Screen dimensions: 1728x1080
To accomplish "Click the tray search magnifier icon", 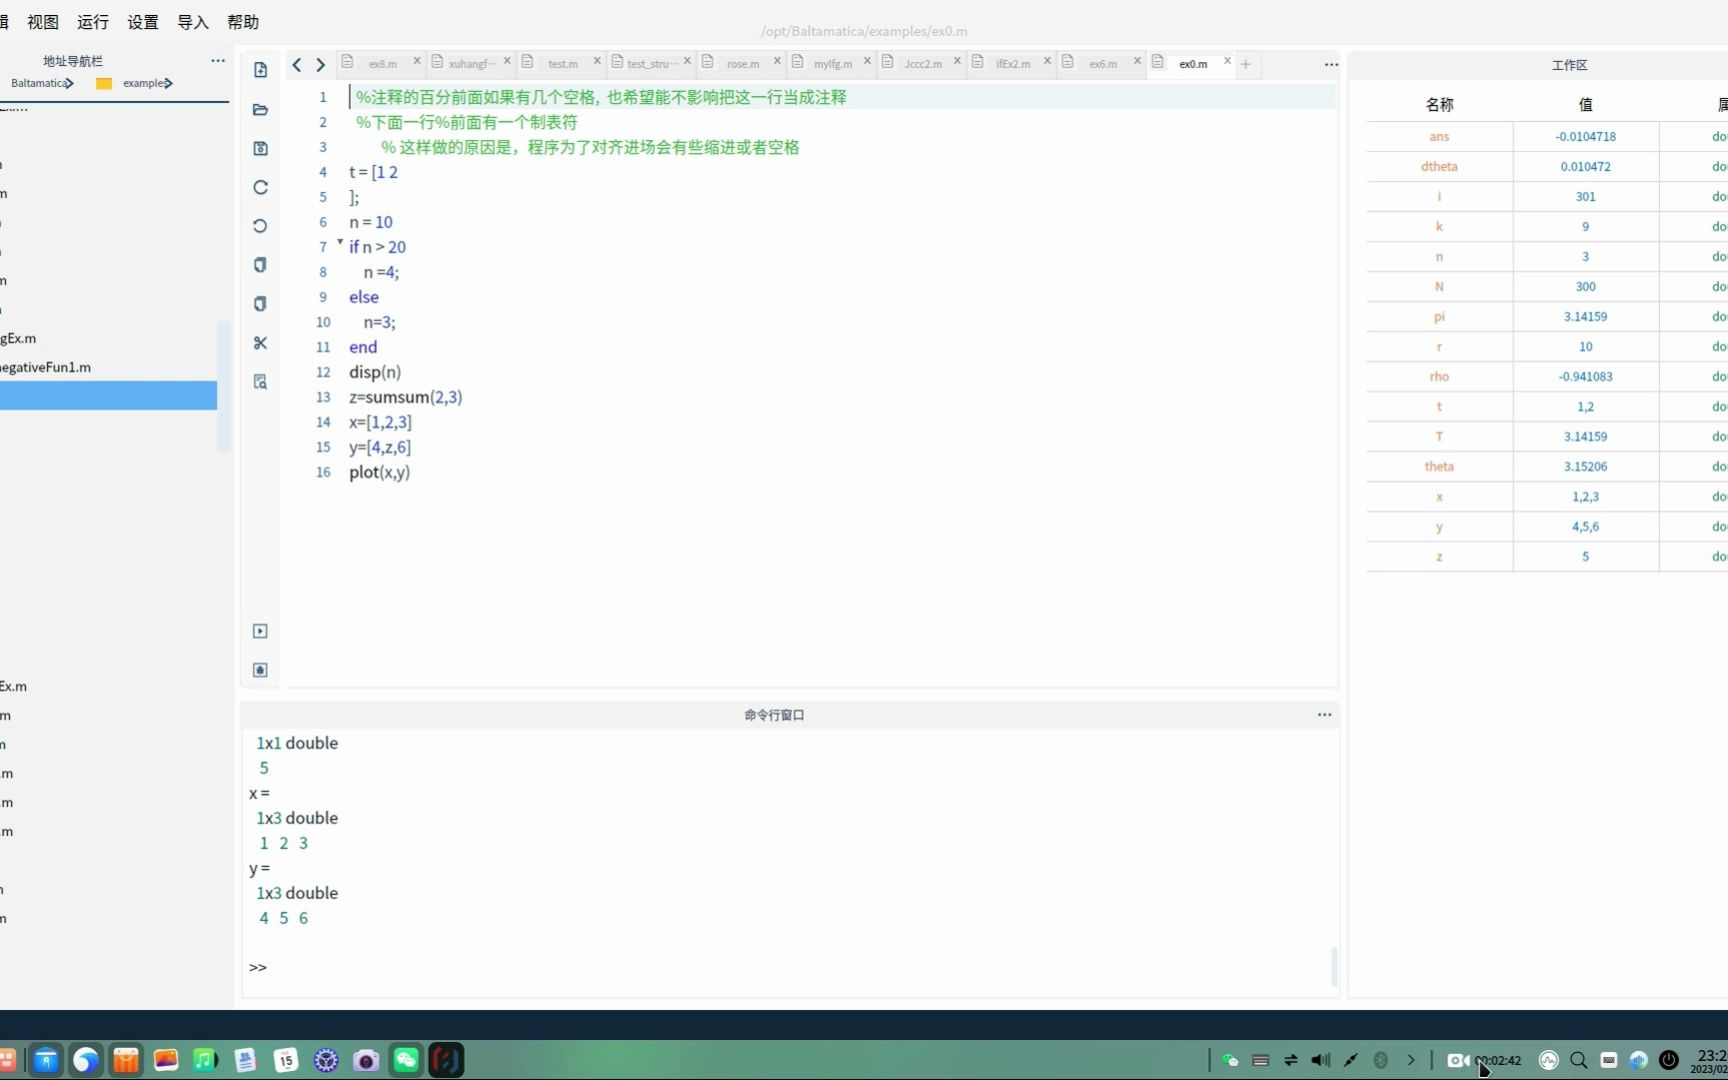I will click(1578, 1060).
